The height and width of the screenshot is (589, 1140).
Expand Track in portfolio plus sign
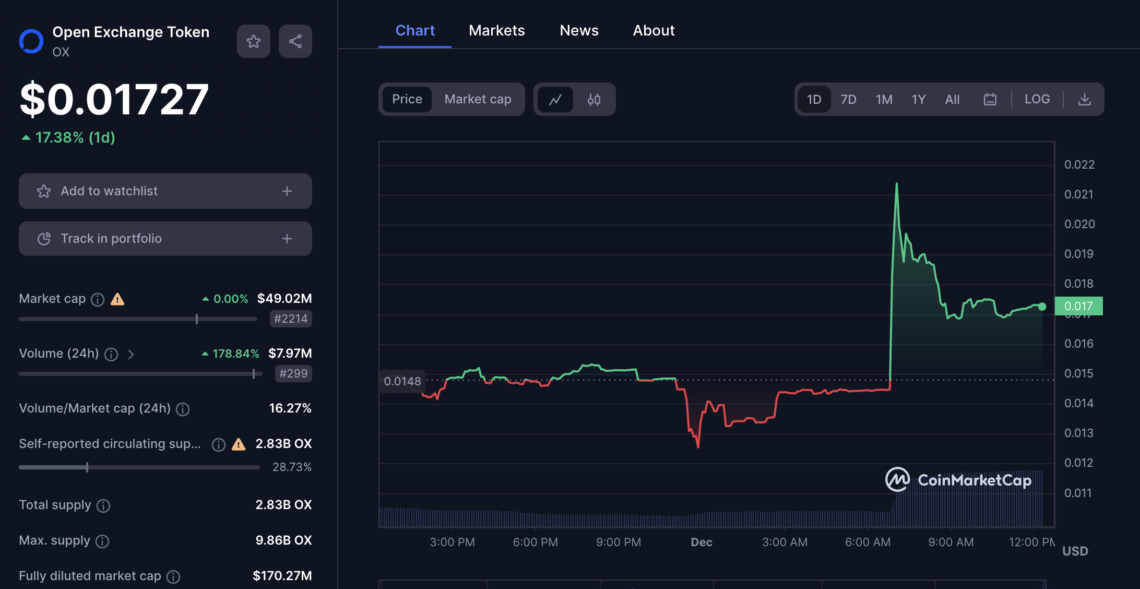tap(287, 239)
